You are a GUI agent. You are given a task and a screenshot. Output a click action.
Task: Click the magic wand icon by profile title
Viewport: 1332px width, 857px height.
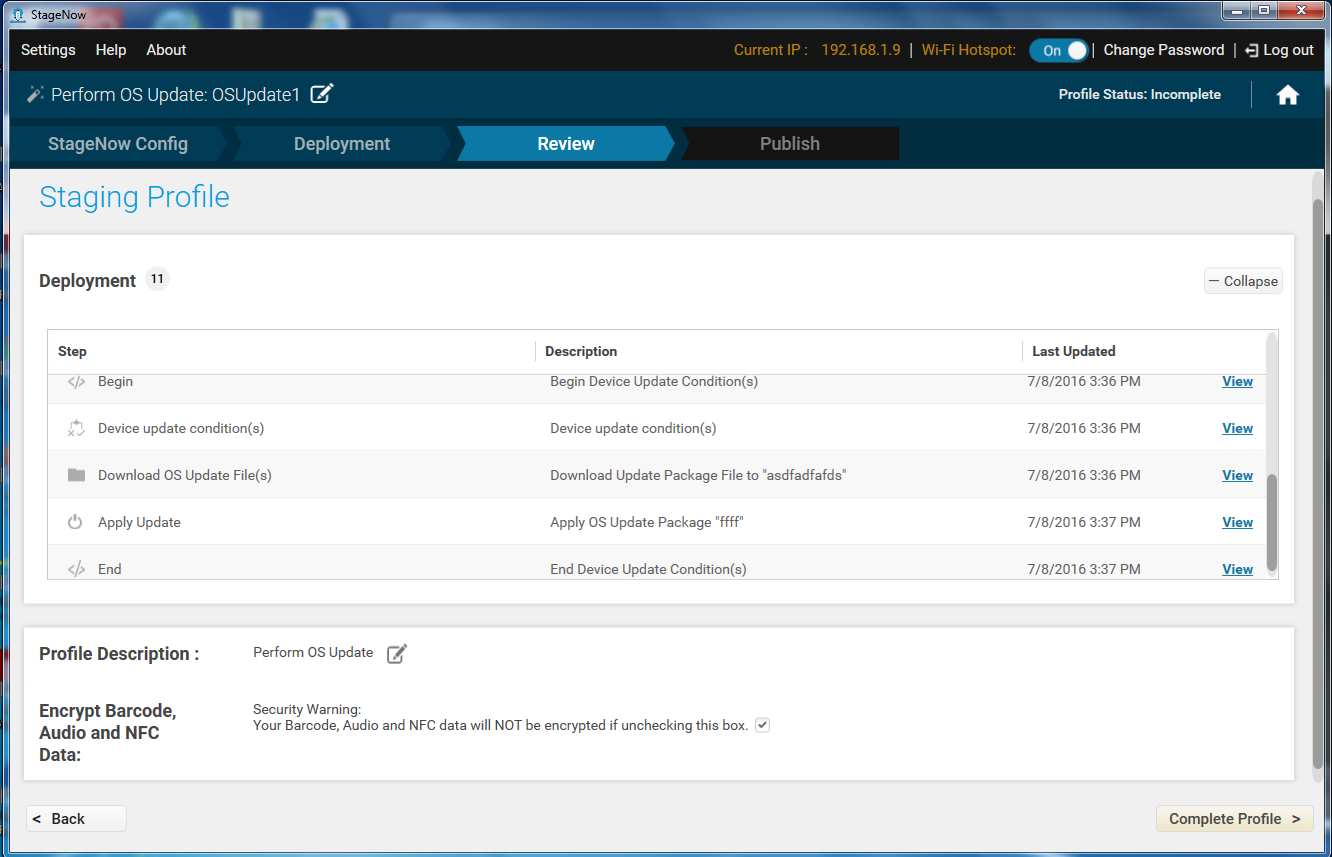pyautogui.click(x=35, y=95)
